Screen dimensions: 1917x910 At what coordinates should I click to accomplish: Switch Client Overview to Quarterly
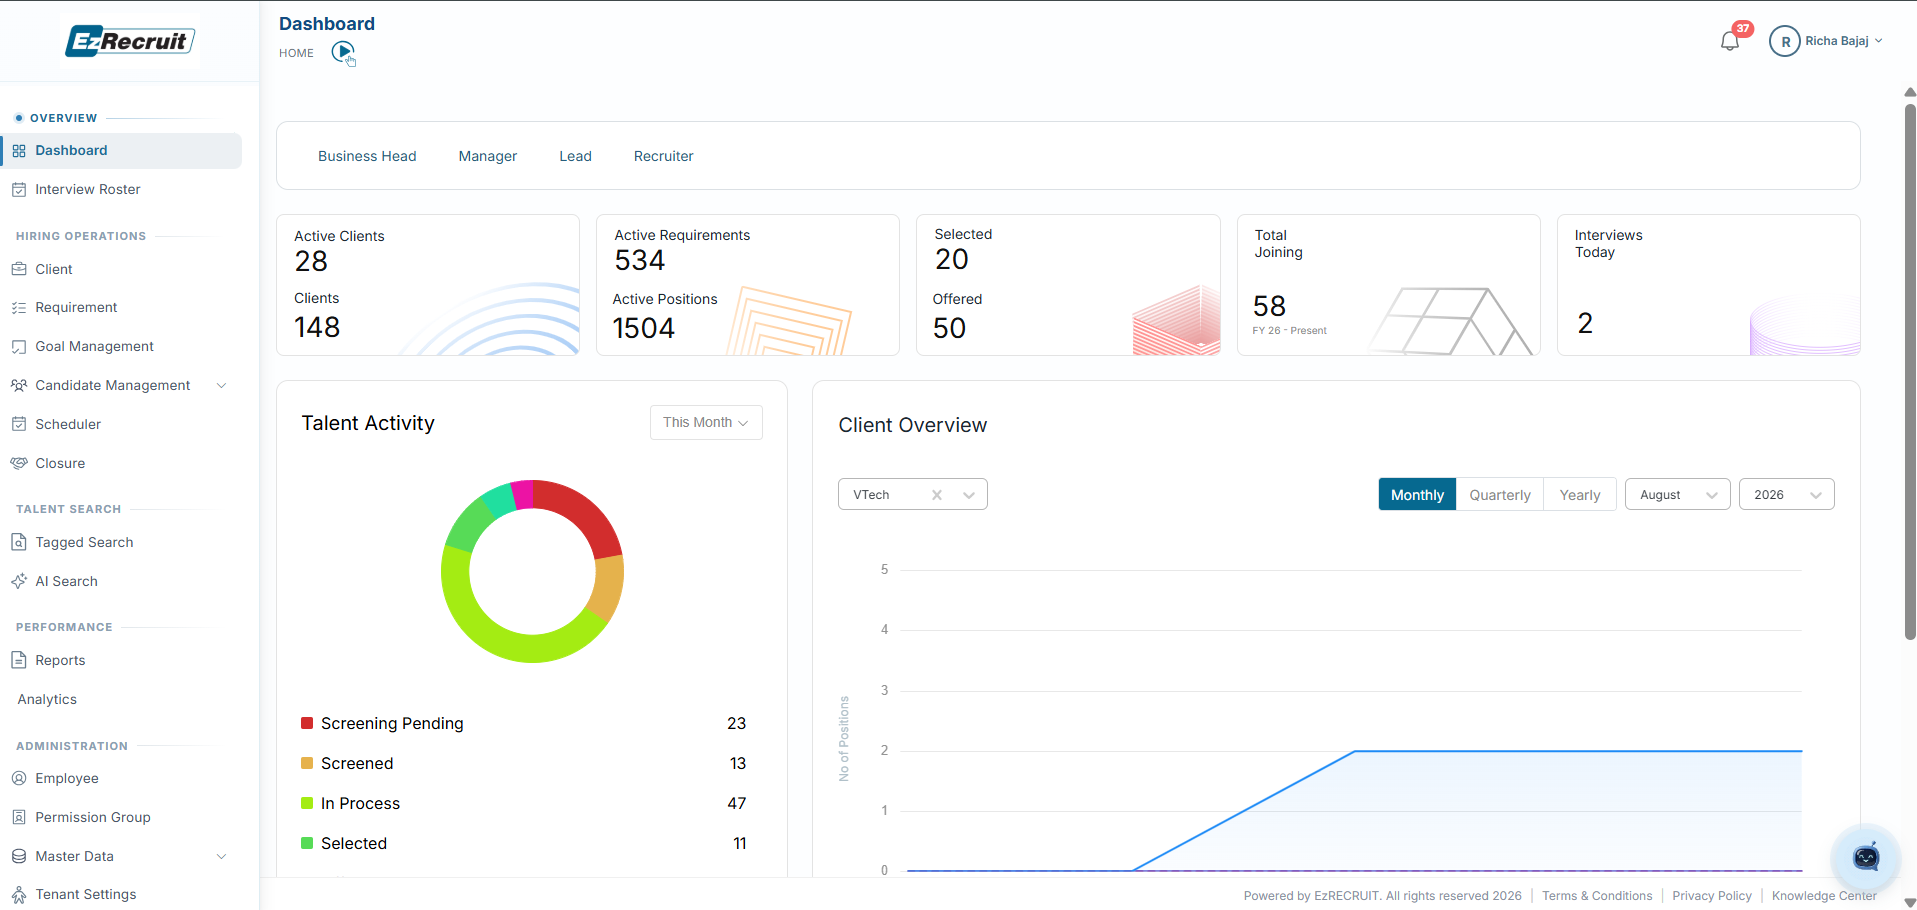[x=1500, y=495]
